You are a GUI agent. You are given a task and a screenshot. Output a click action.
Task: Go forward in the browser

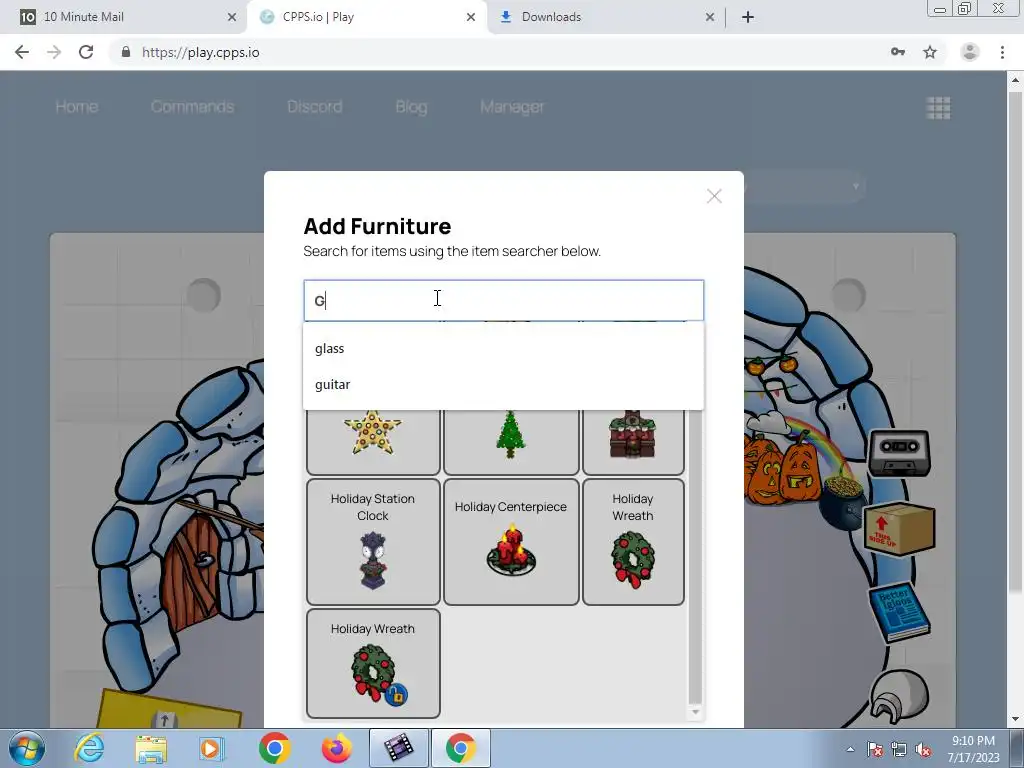tap(54, 52)
